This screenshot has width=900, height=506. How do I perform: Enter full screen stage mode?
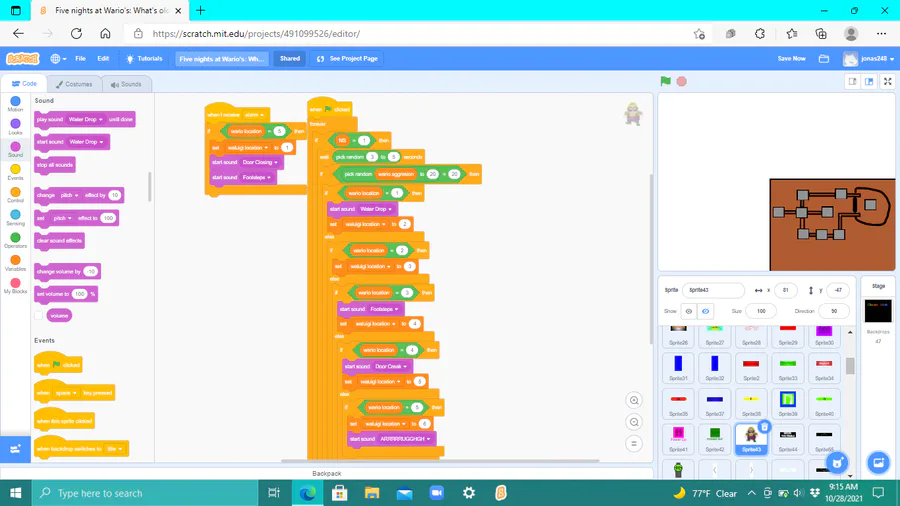click(x=887, y=81)
